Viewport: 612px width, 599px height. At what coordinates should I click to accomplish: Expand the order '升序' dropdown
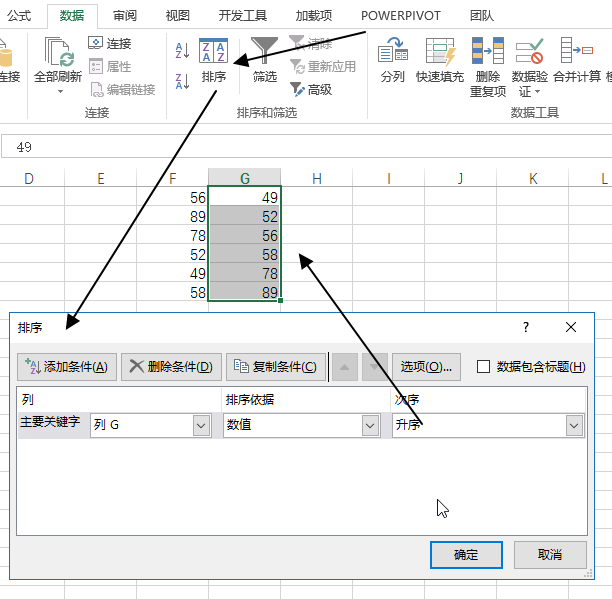574,425
